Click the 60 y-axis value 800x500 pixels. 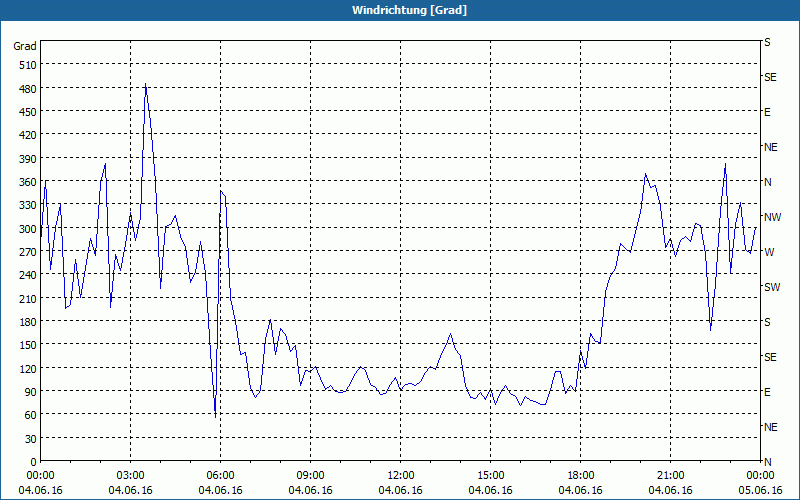(x=31, y=415)
